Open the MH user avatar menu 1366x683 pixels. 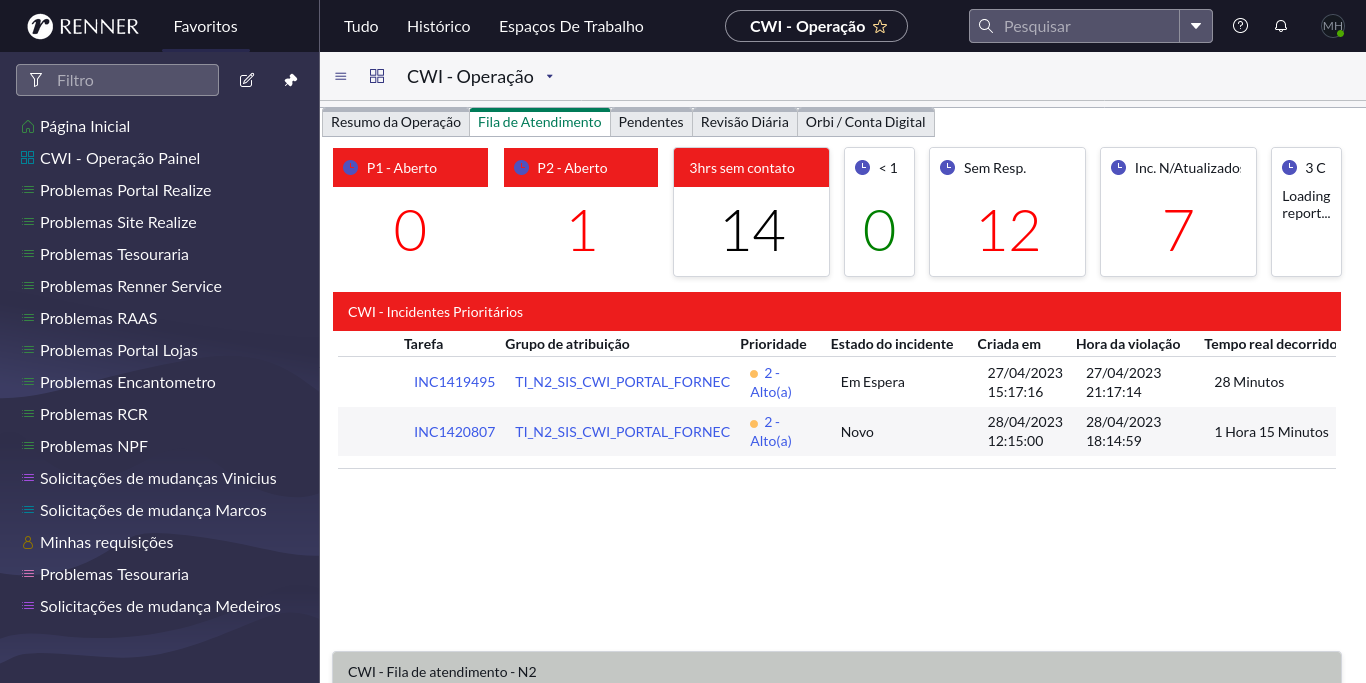pyautogui.click(x=1333, y=26)
